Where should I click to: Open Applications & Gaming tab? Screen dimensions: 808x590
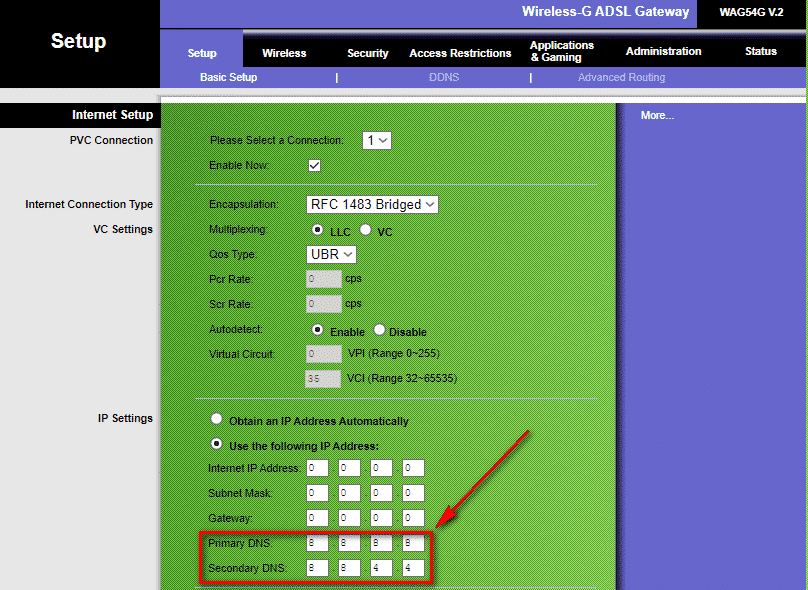[x=562, y=52]
